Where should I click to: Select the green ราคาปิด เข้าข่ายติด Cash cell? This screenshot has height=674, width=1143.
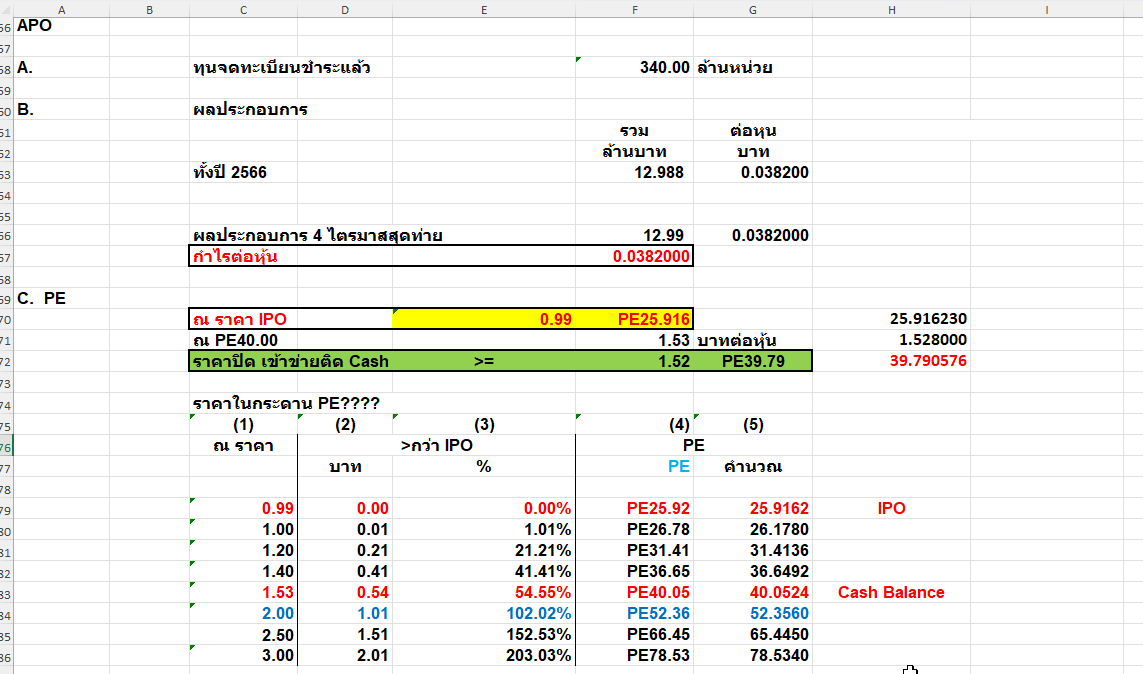point(291,361)
